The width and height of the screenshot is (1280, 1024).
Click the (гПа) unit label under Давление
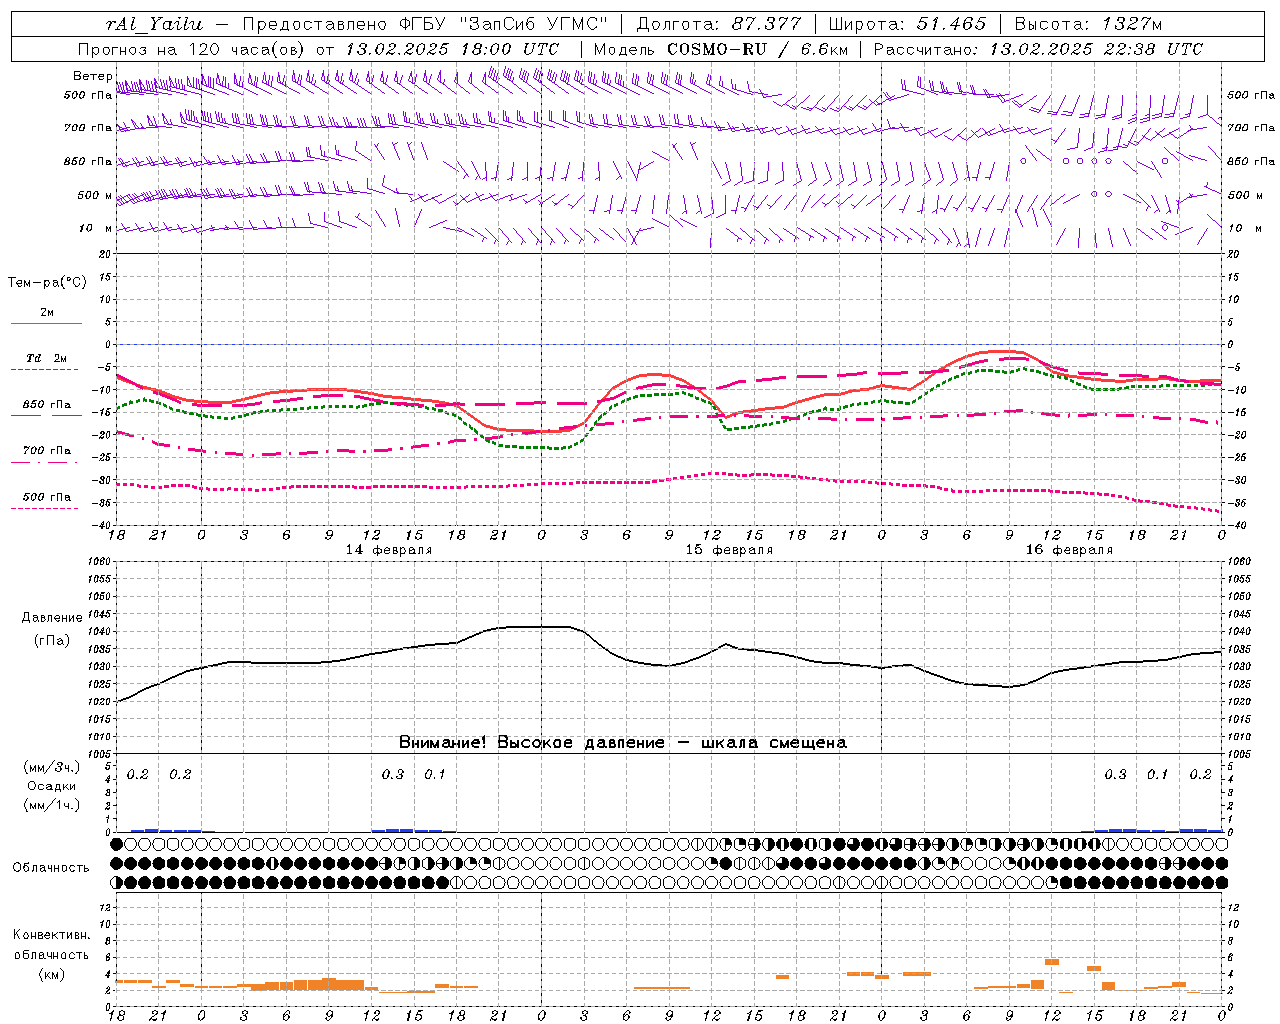[52, 640]
